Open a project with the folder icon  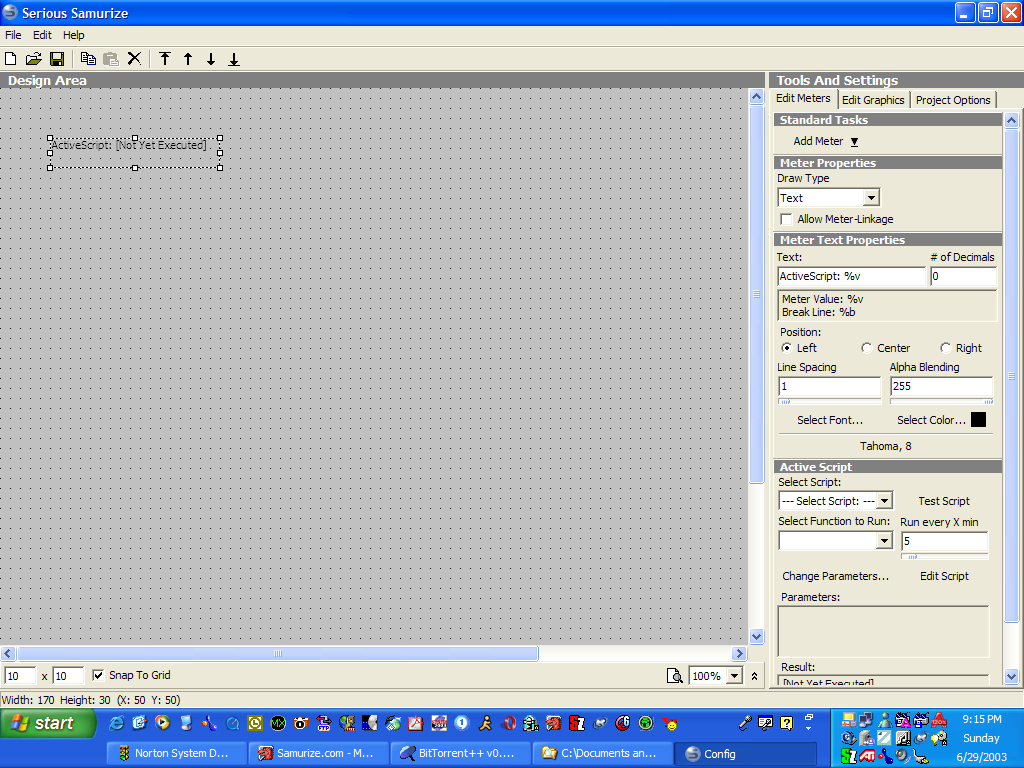[33, 59]
